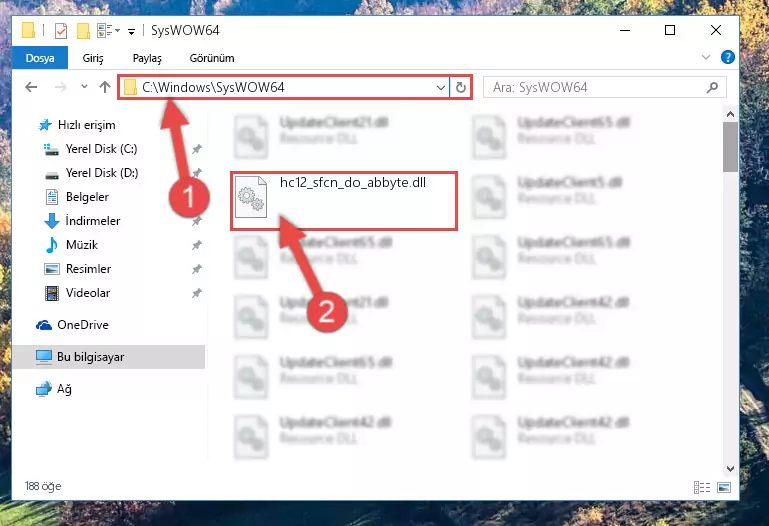This screenshot has height=526, width=769.
Task: Open the Dosya ribbon tab
Action: (40, 58)
